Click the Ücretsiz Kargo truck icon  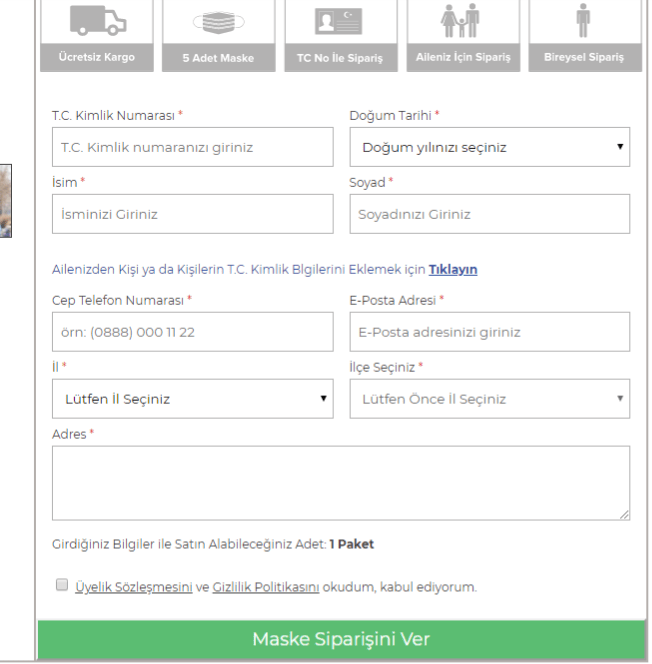[x=96, y=21]
